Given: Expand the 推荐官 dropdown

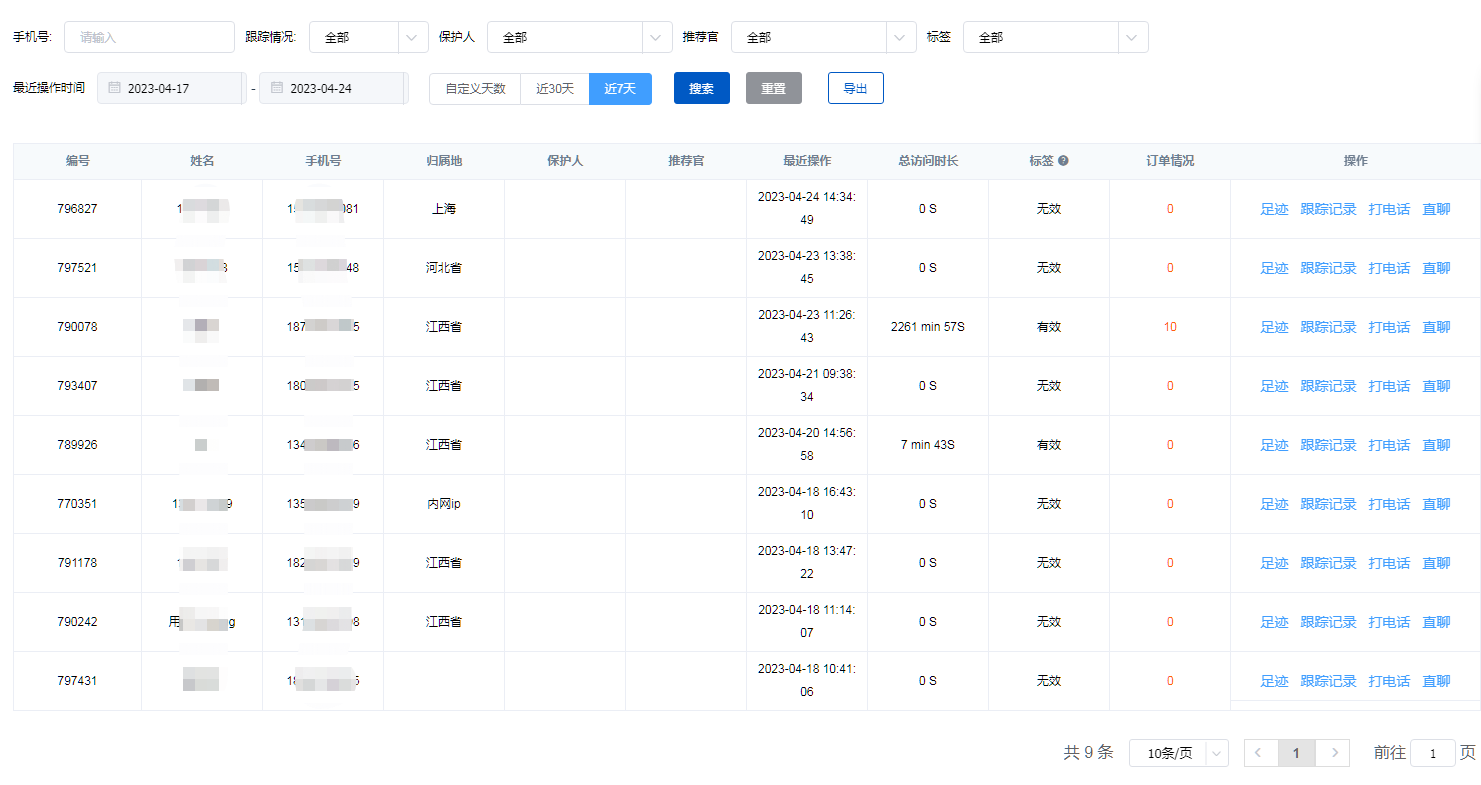Looking at the screenshot, I should click(823, 37).
